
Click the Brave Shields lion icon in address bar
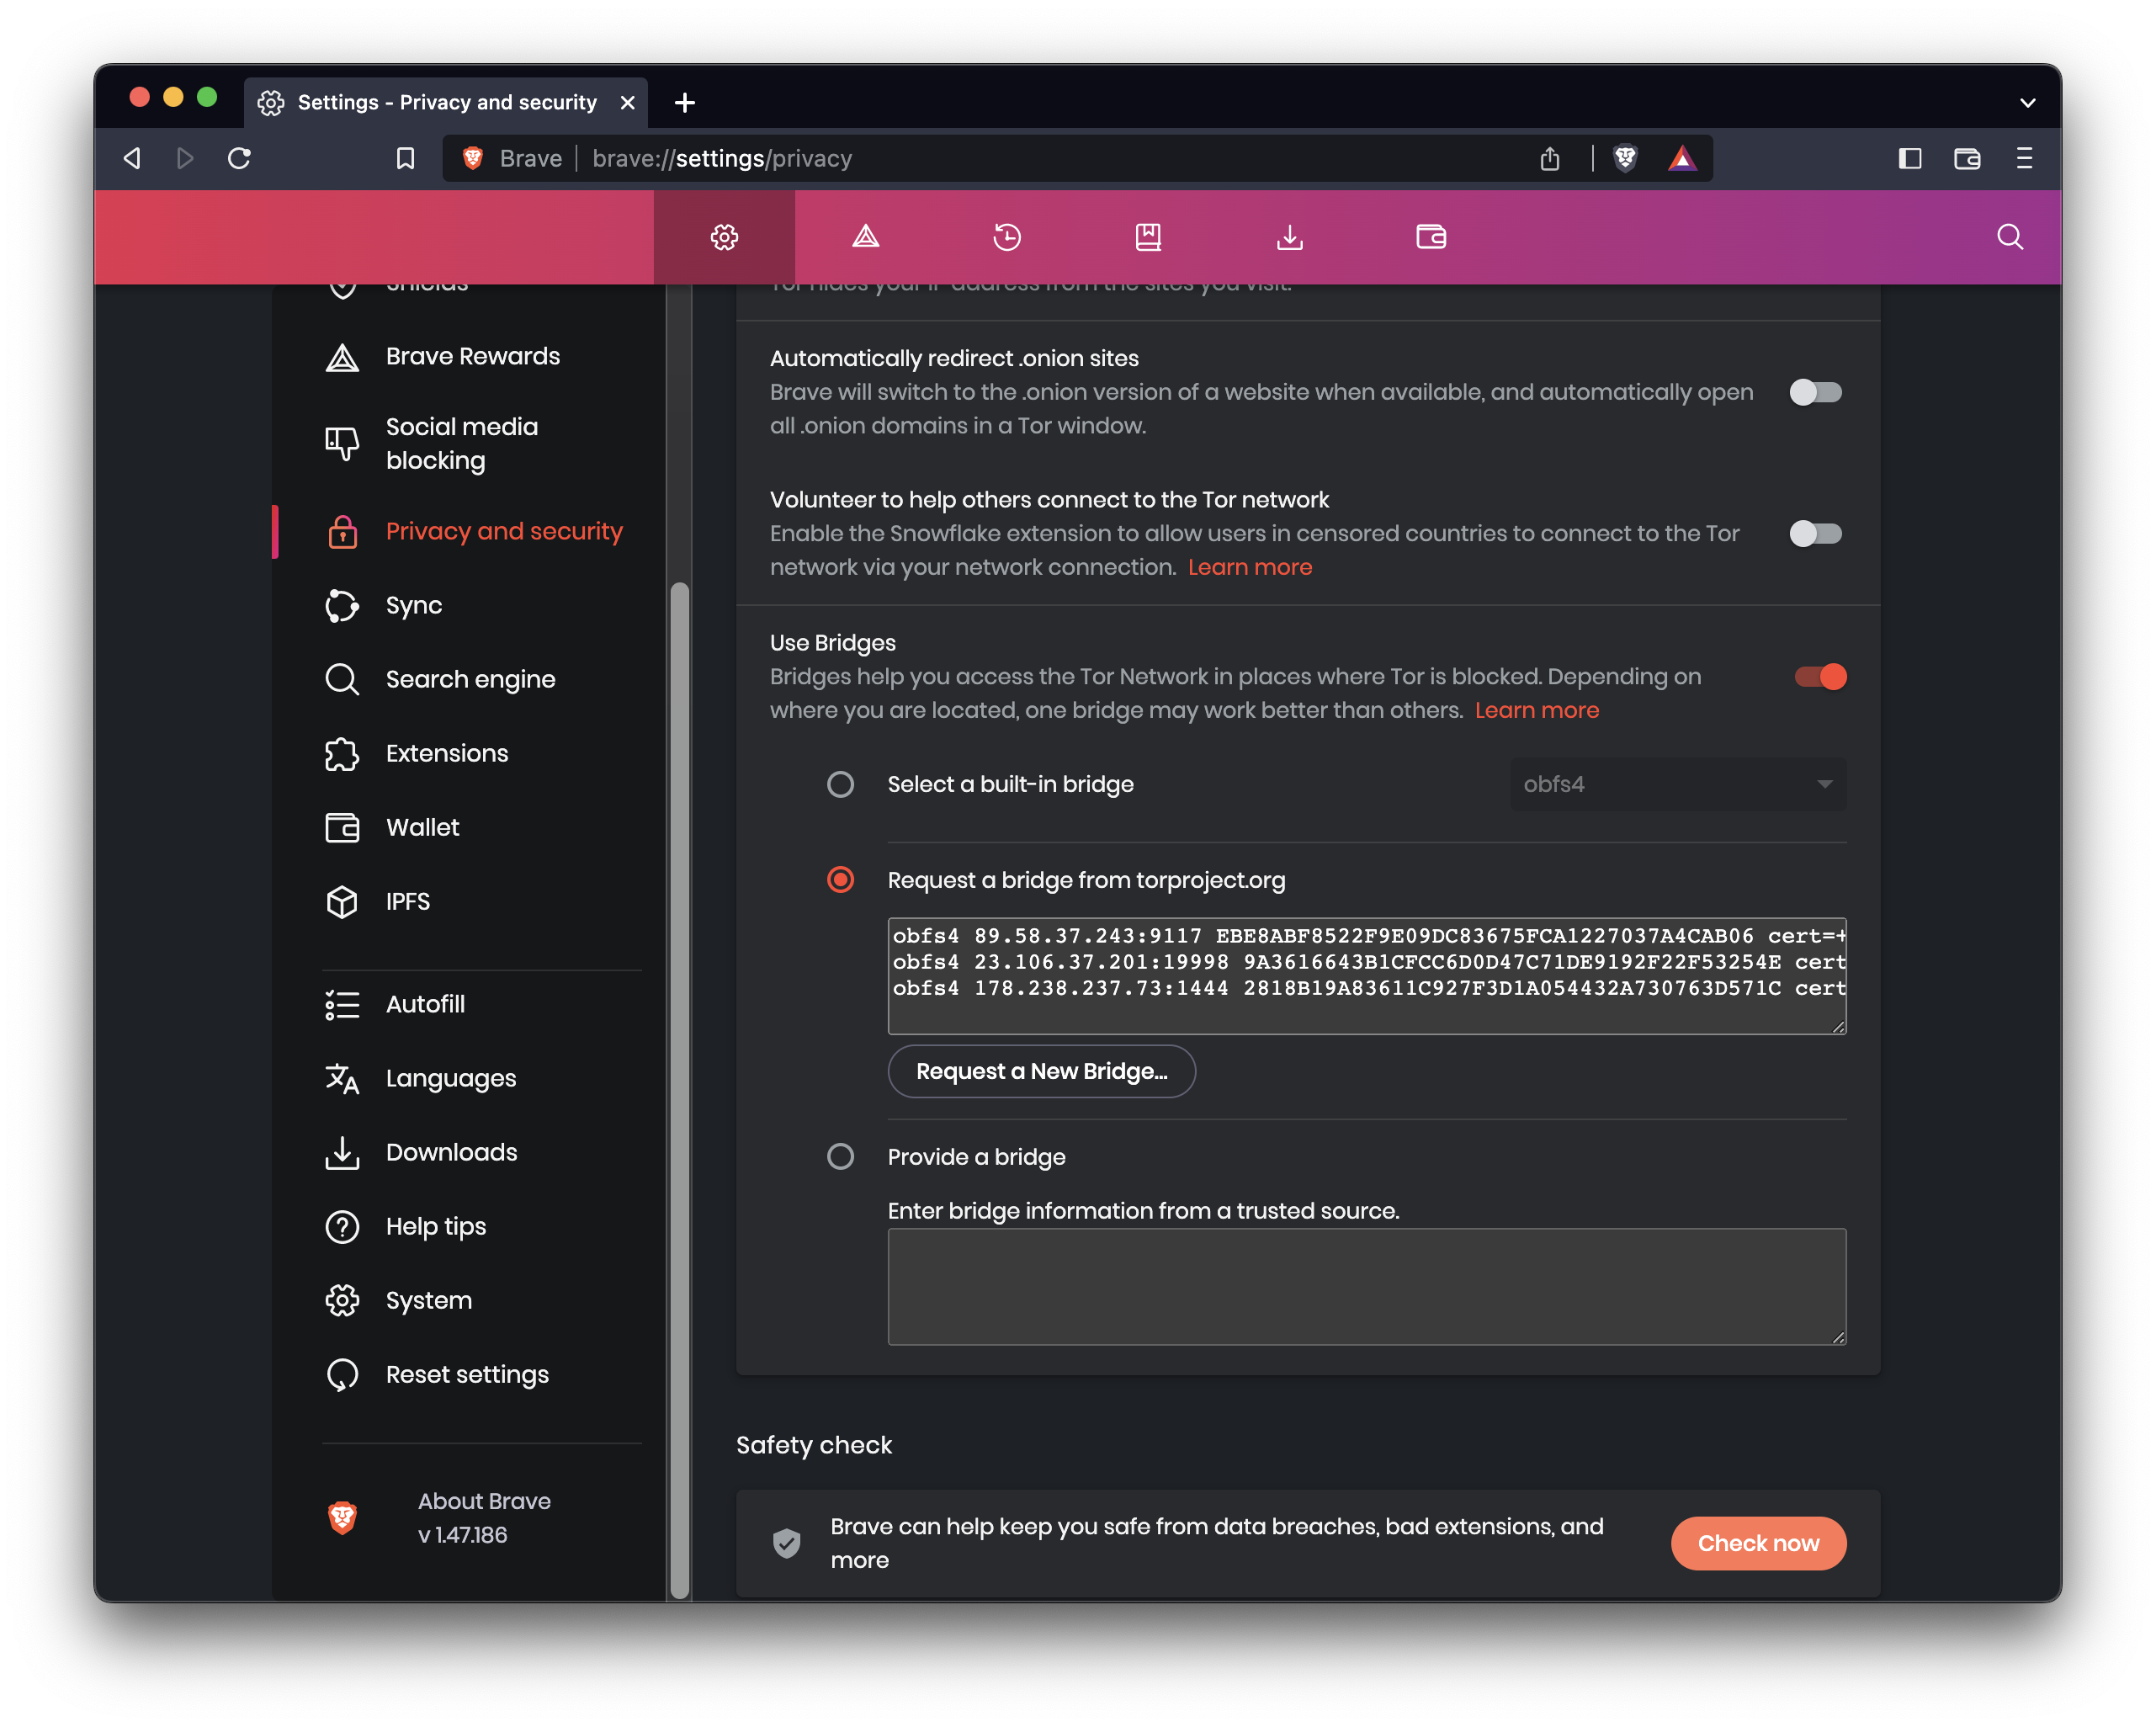tap(1625, 158)
